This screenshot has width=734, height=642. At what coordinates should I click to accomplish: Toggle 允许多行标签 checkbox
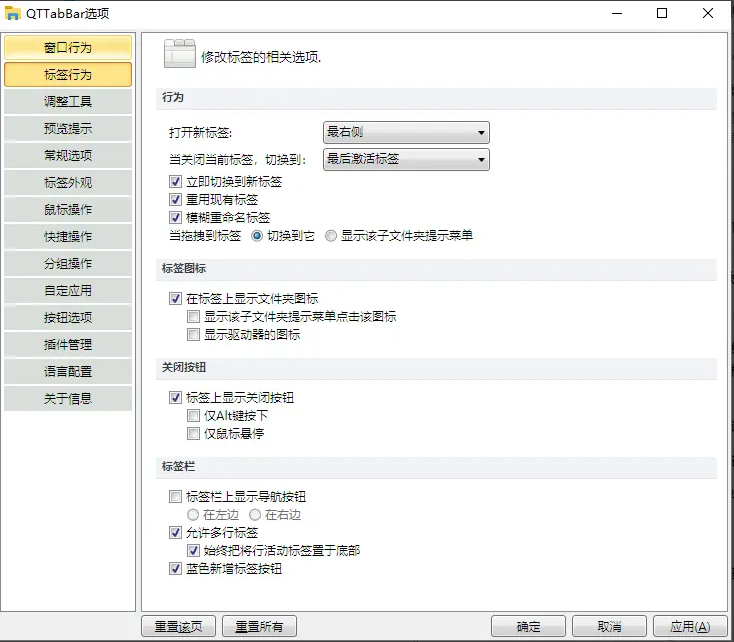coord(176,532)
